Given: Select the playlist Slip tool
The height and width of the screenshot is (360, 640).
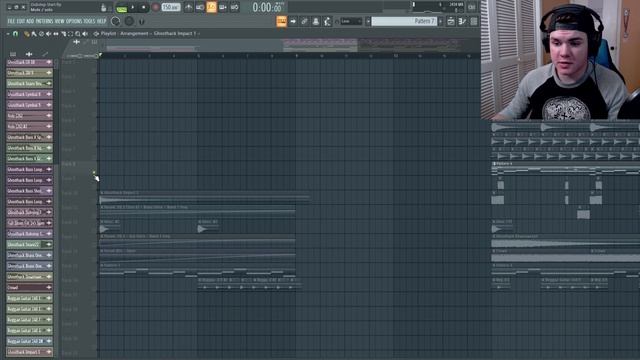Looking at the screenshot, I should [56, 34].
